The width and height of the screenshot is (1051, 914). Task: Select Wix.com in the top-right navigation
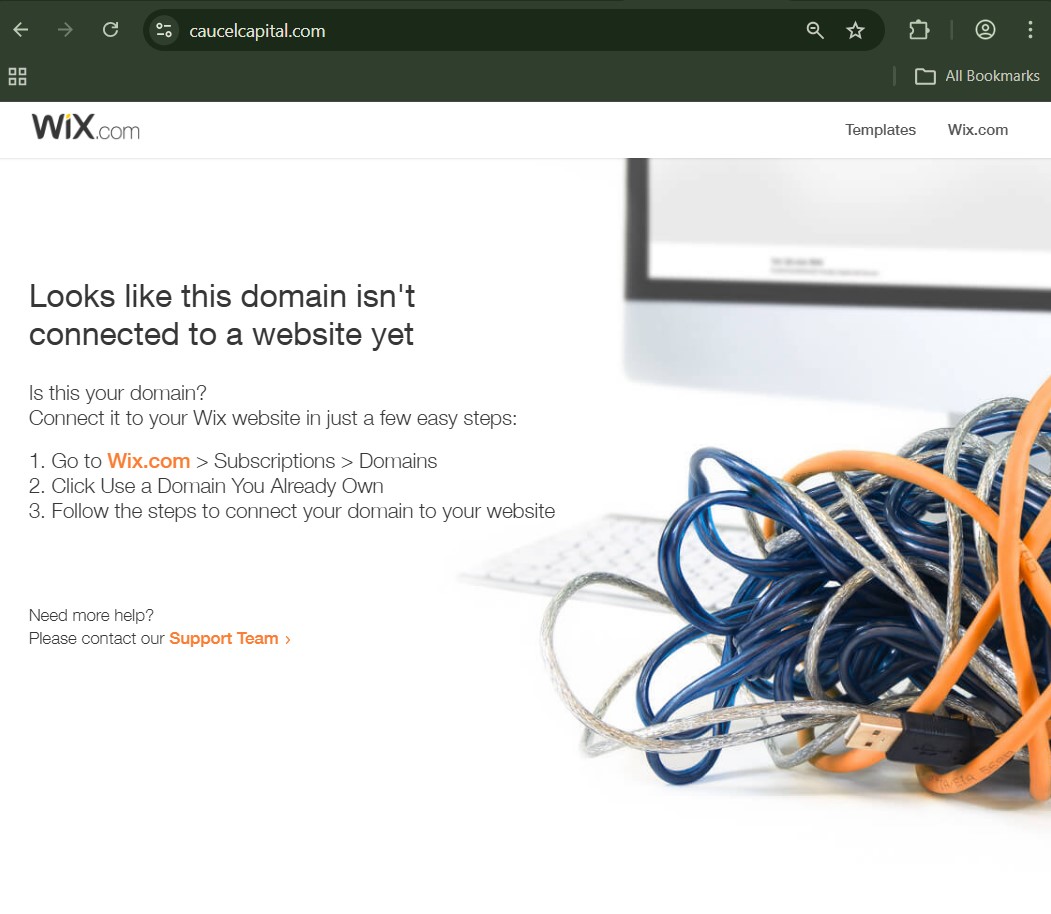(x=977, y=130)
